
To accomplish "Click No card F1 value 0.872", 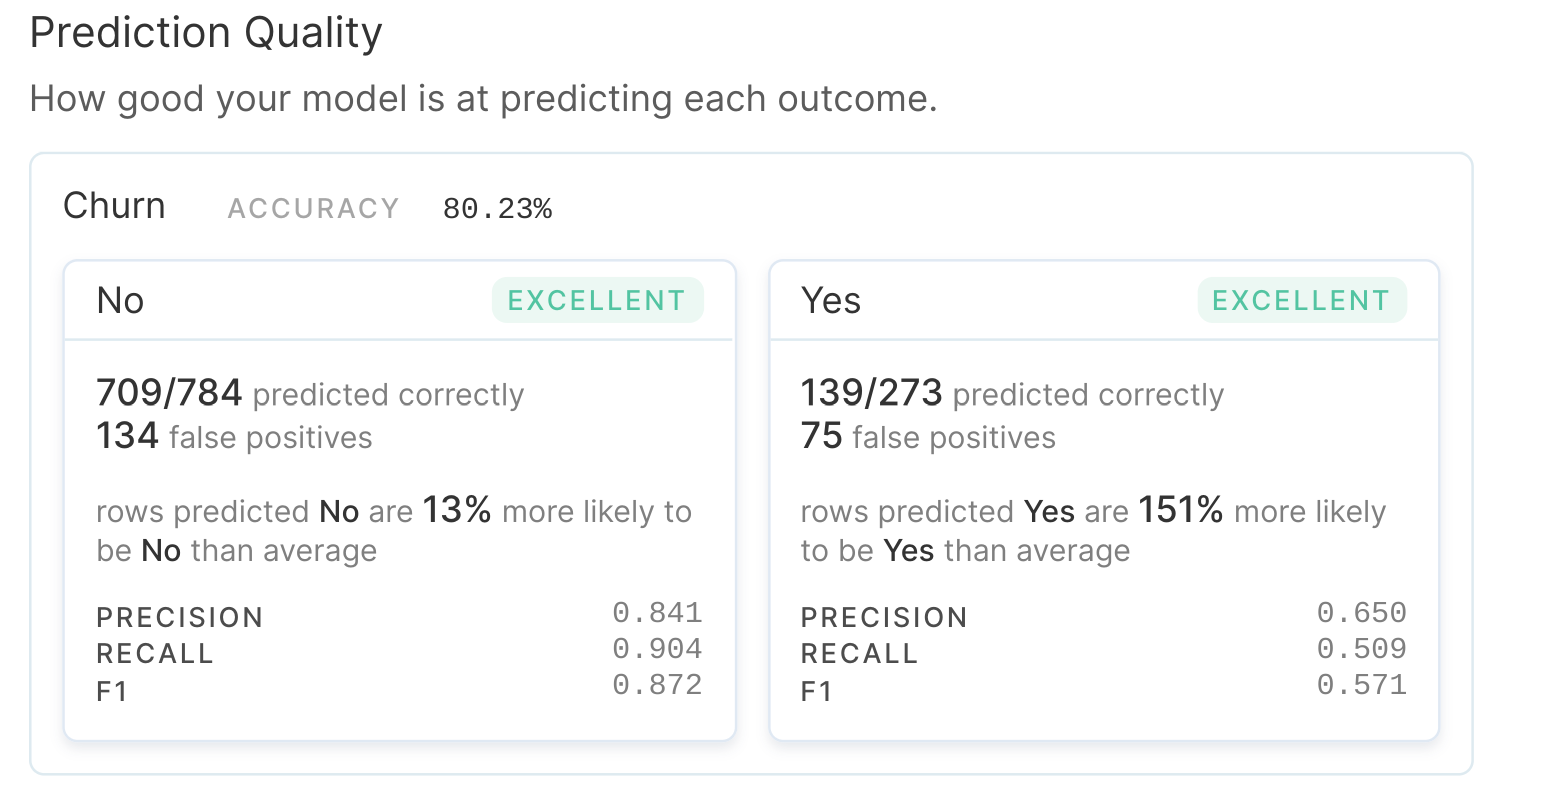I will pos(657,685).
